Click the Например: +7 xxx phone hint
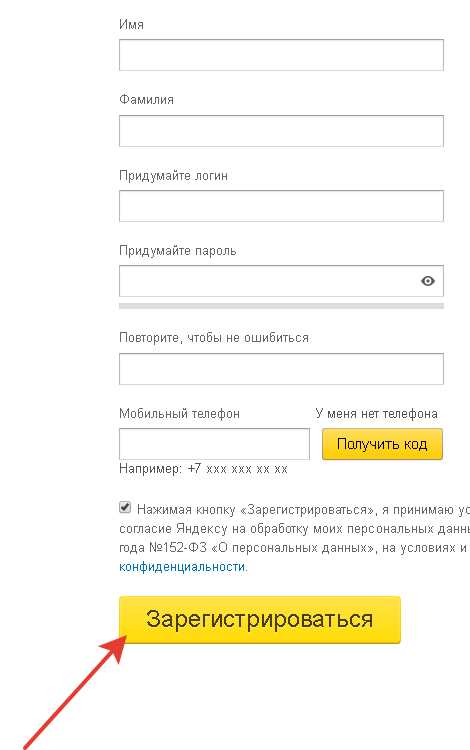The width and height of the screenshot is (470, 750). point(203,469)
